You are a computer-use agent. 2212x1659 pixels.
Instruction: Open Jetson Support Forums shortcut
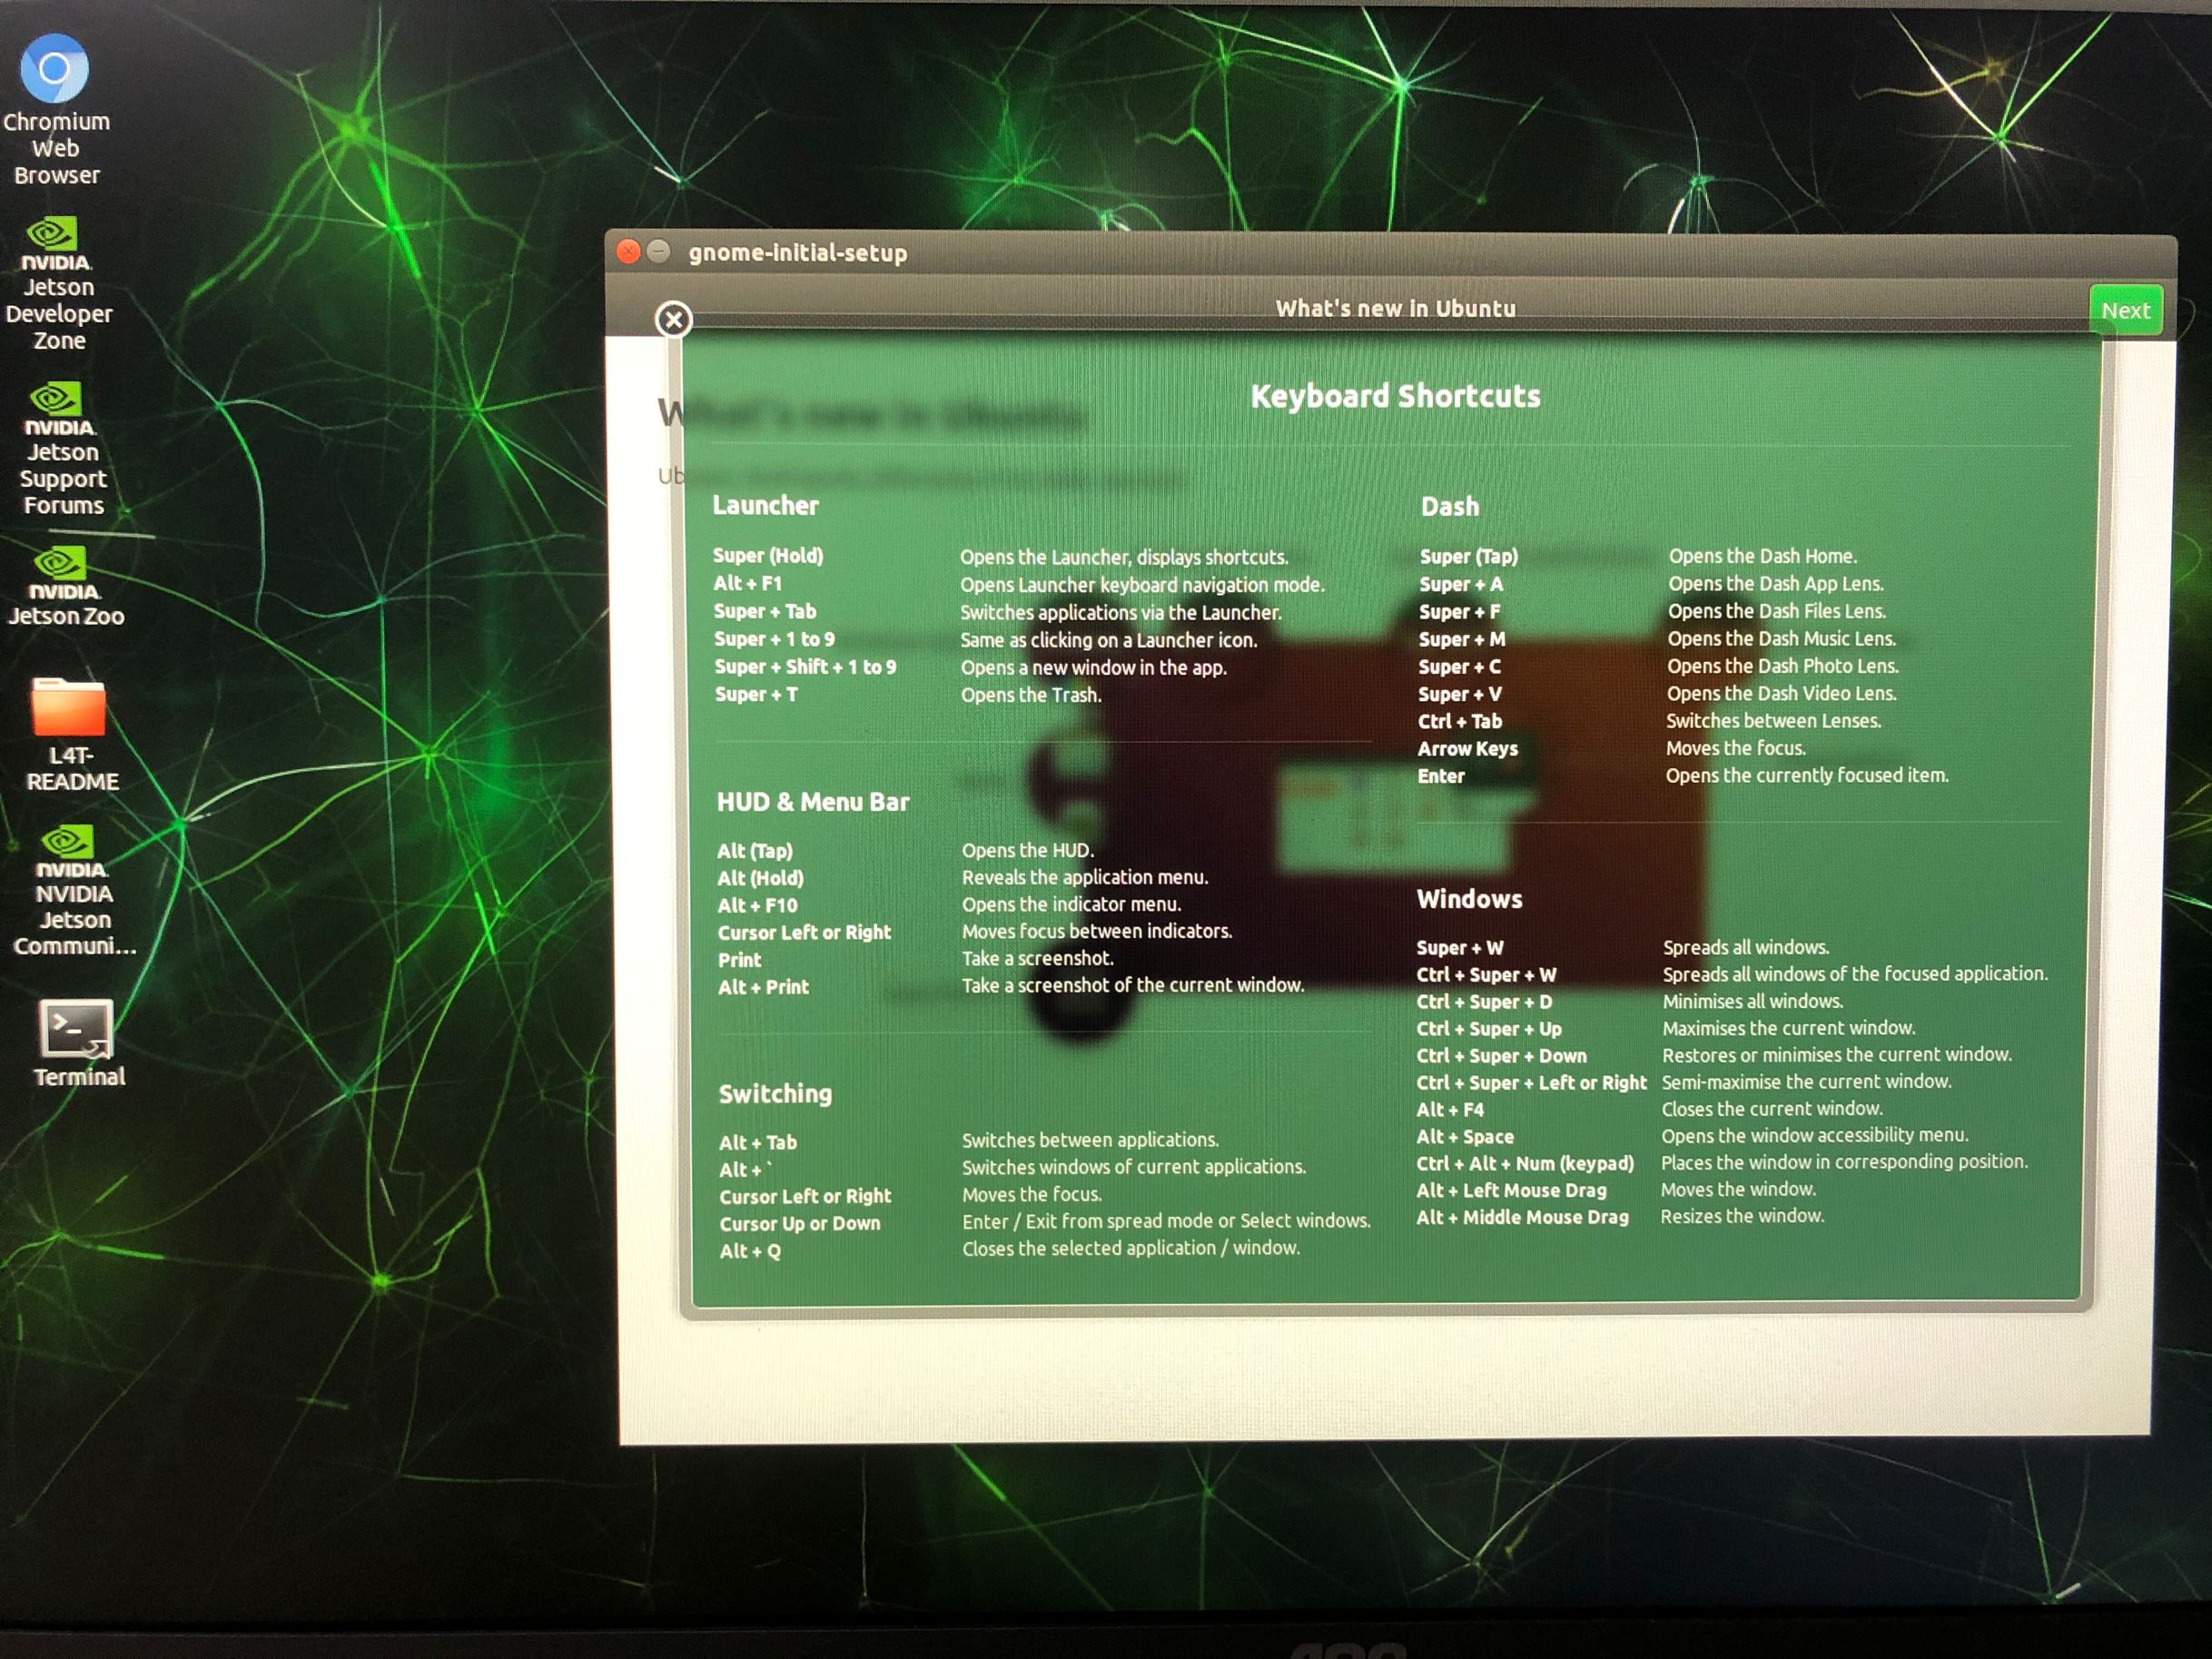coord(55,400)
